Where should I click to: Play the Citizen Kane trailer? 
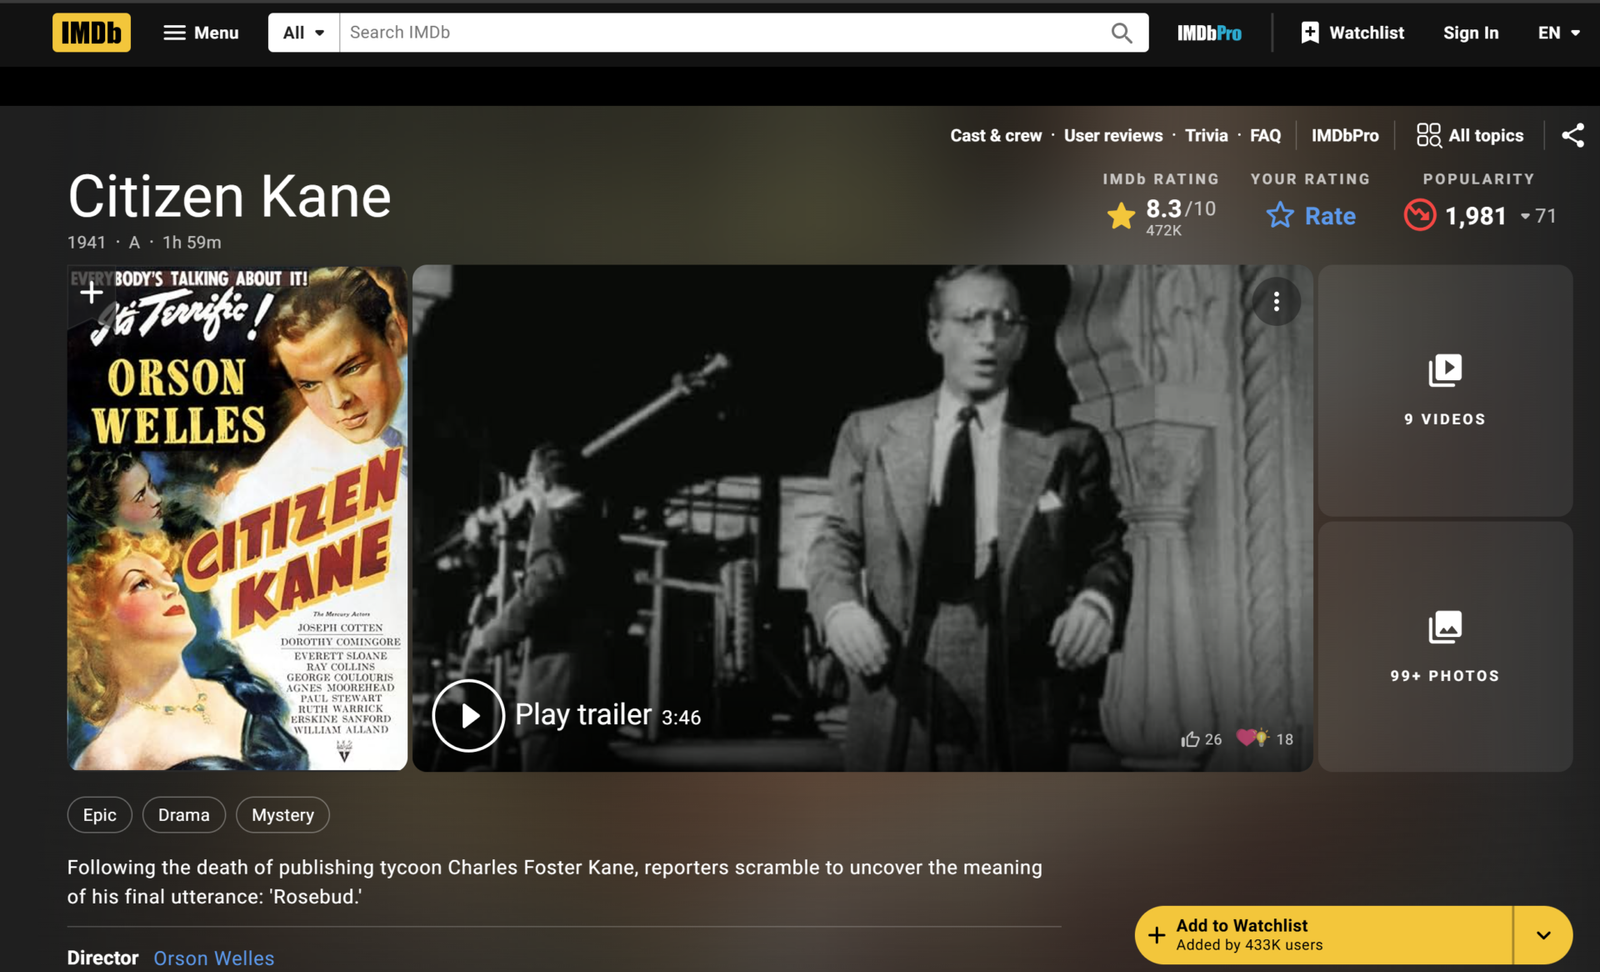(468, 715)
